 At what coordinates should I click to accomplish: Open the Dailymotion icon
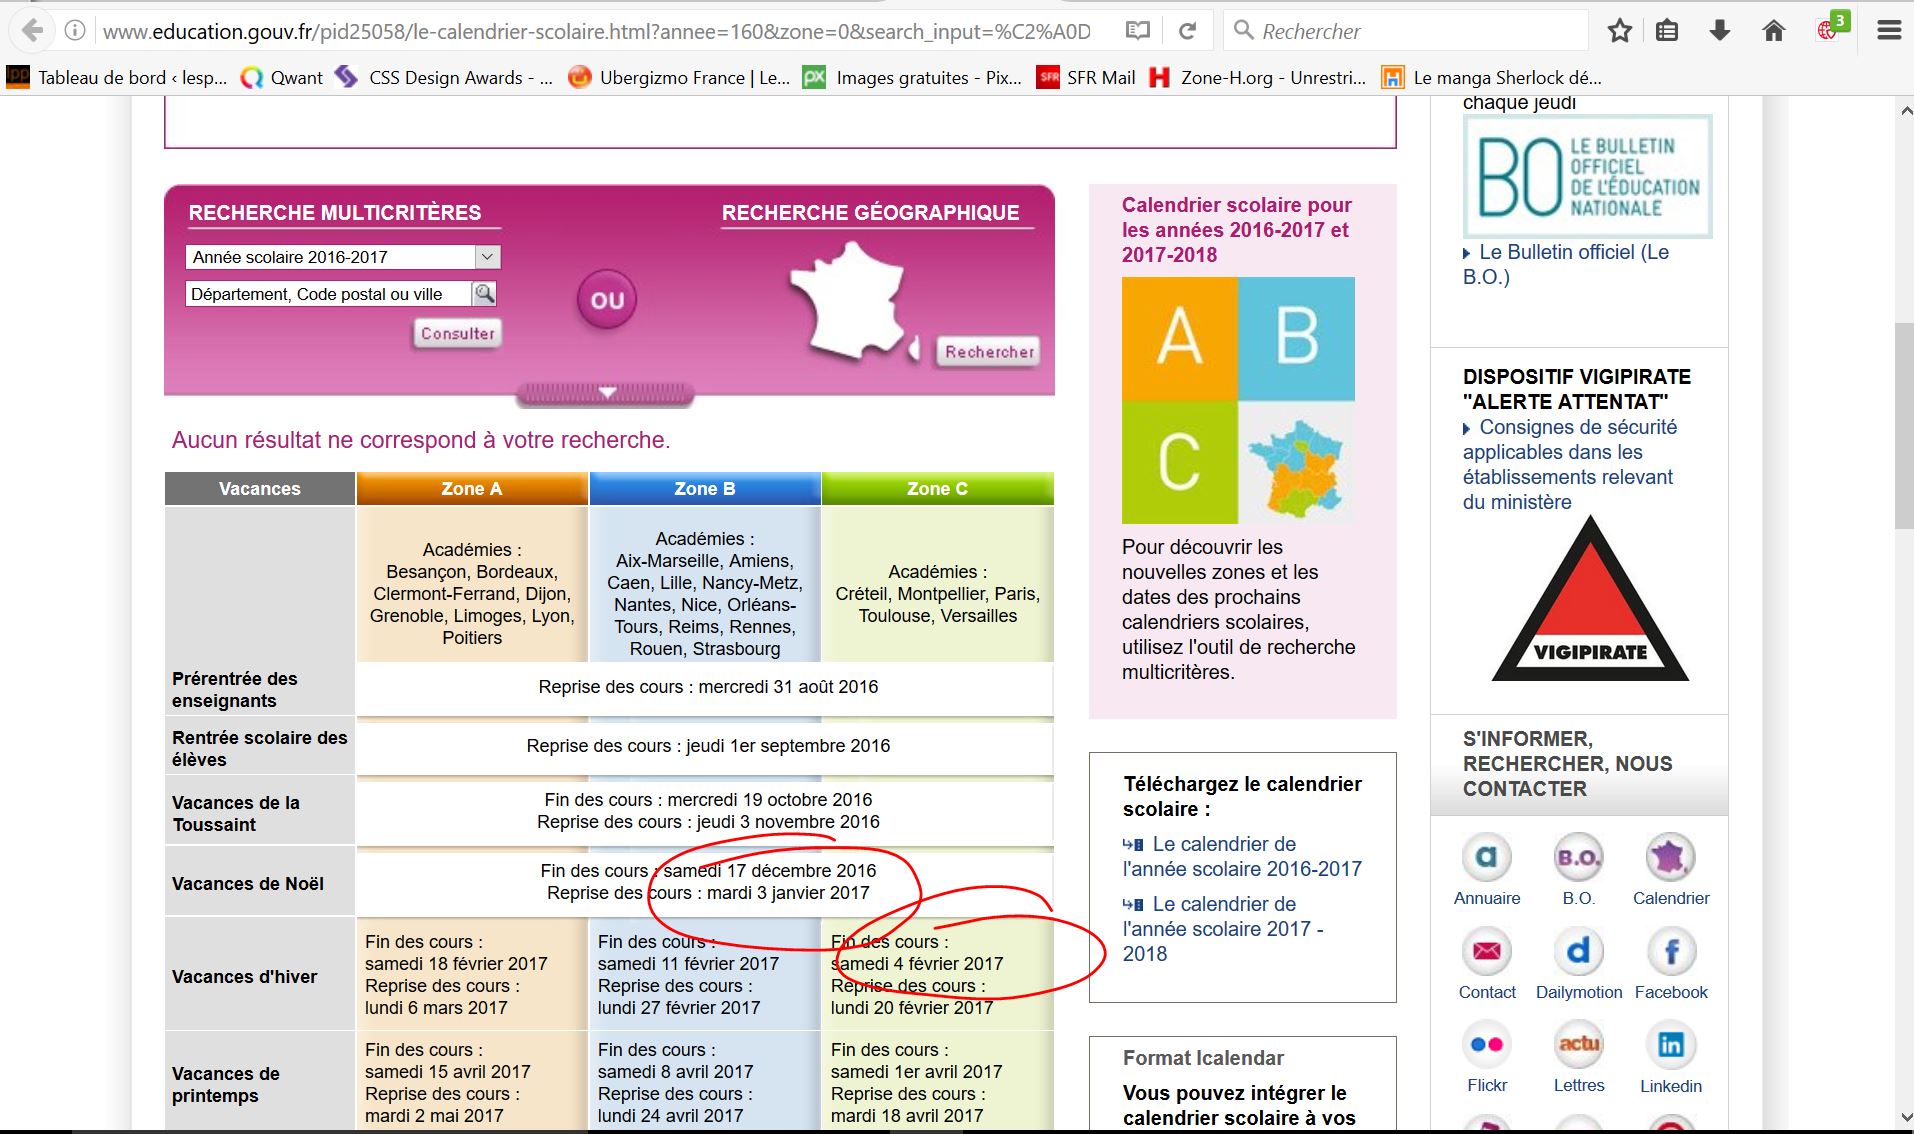(1578, 951)
